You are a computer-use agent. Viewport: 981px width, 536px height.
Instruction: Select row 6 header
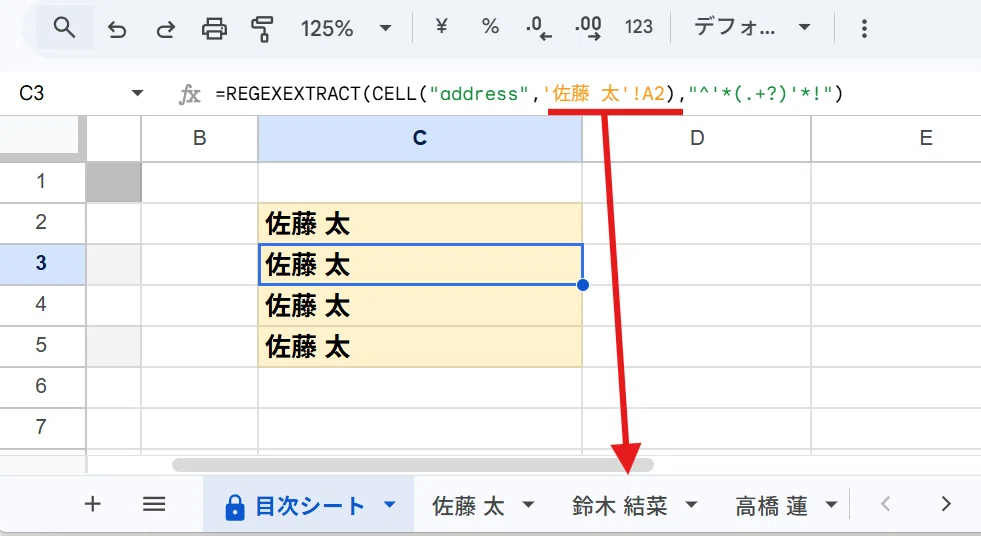(41, 387)
